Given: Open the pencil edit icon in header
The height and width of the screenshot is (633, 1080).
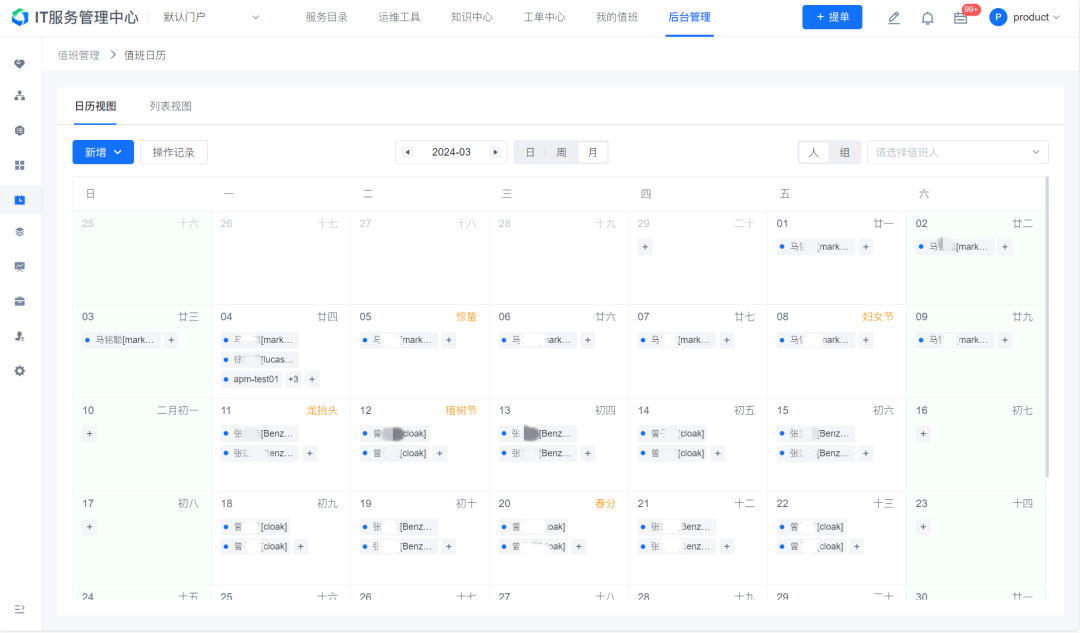Looking at the screenshot, I should click(x=894, y=18).
